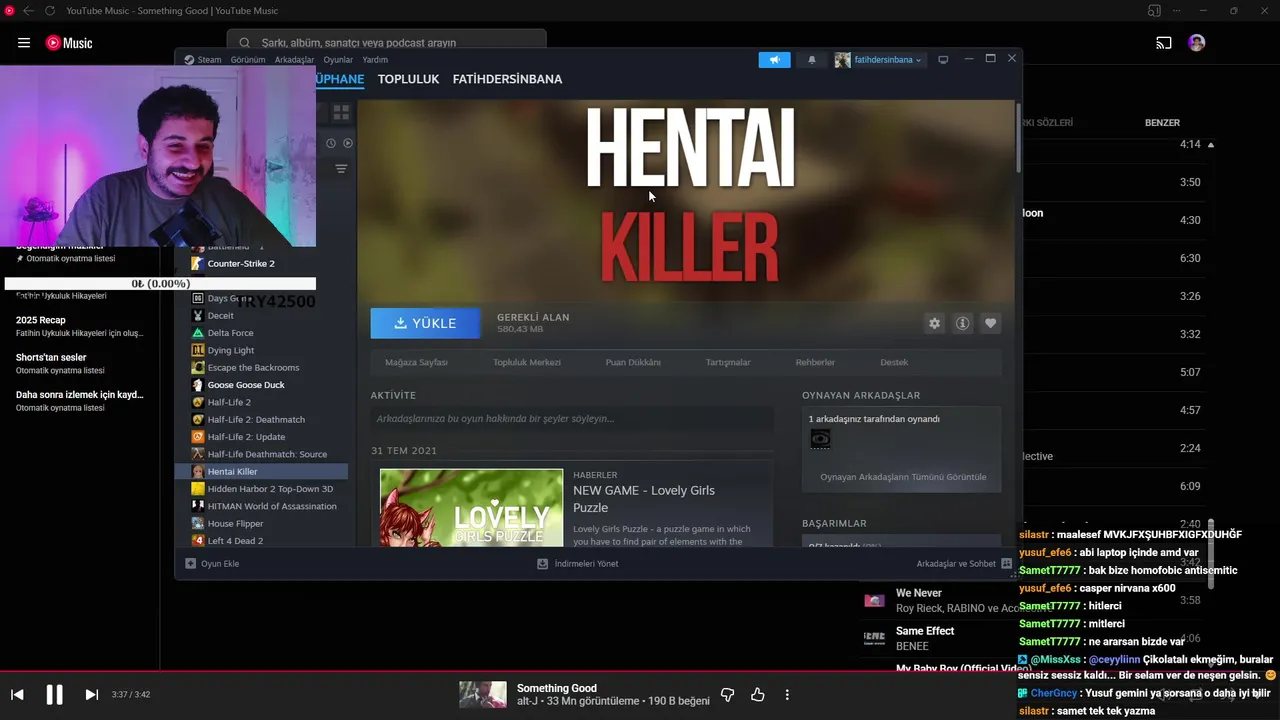
Task: Open Topluluk Merkezi link
Action: pyautogui.click(x=527, y=362)
